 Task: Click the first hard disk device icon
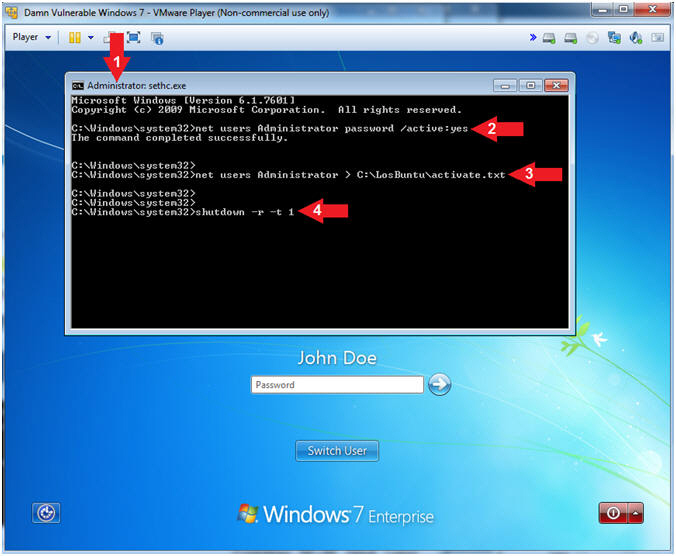(x=549, y=38)
